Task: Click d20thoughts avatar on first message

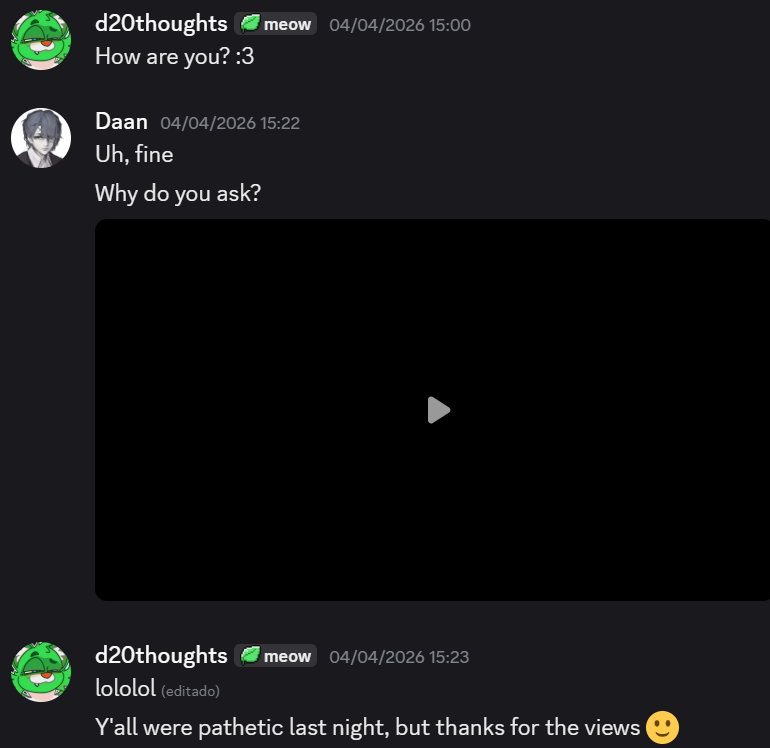Action: pyautogui.click(x=41, y=40)
